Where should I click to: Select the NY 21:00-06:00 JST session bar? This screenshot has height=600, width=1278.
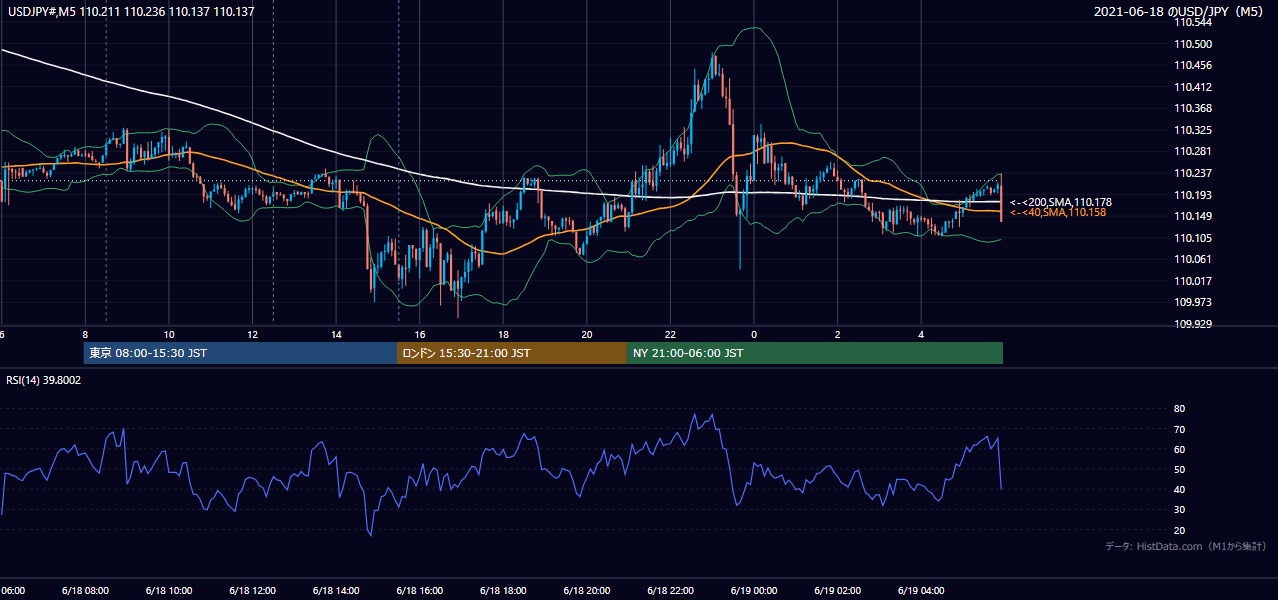click(815, 353)
